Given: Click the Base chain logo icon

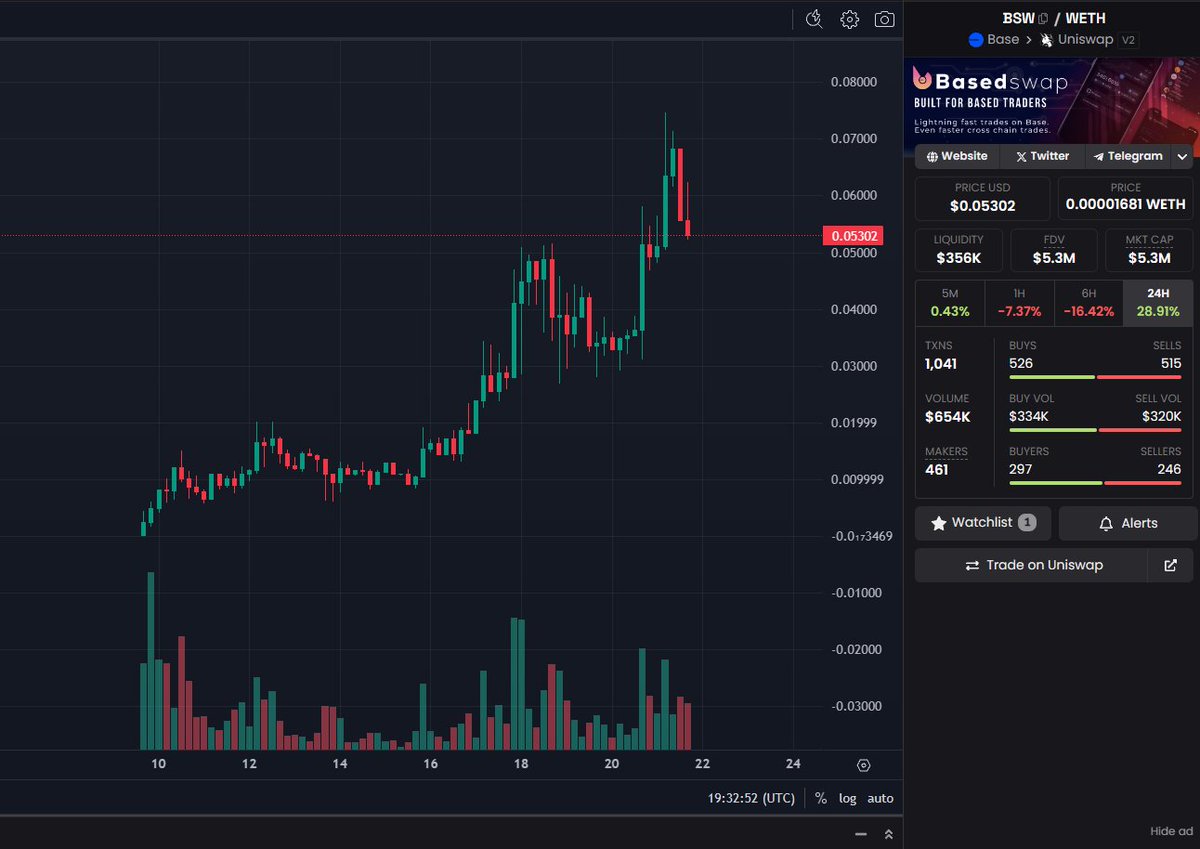Looking at the screenshot, I should pos(976,40).
